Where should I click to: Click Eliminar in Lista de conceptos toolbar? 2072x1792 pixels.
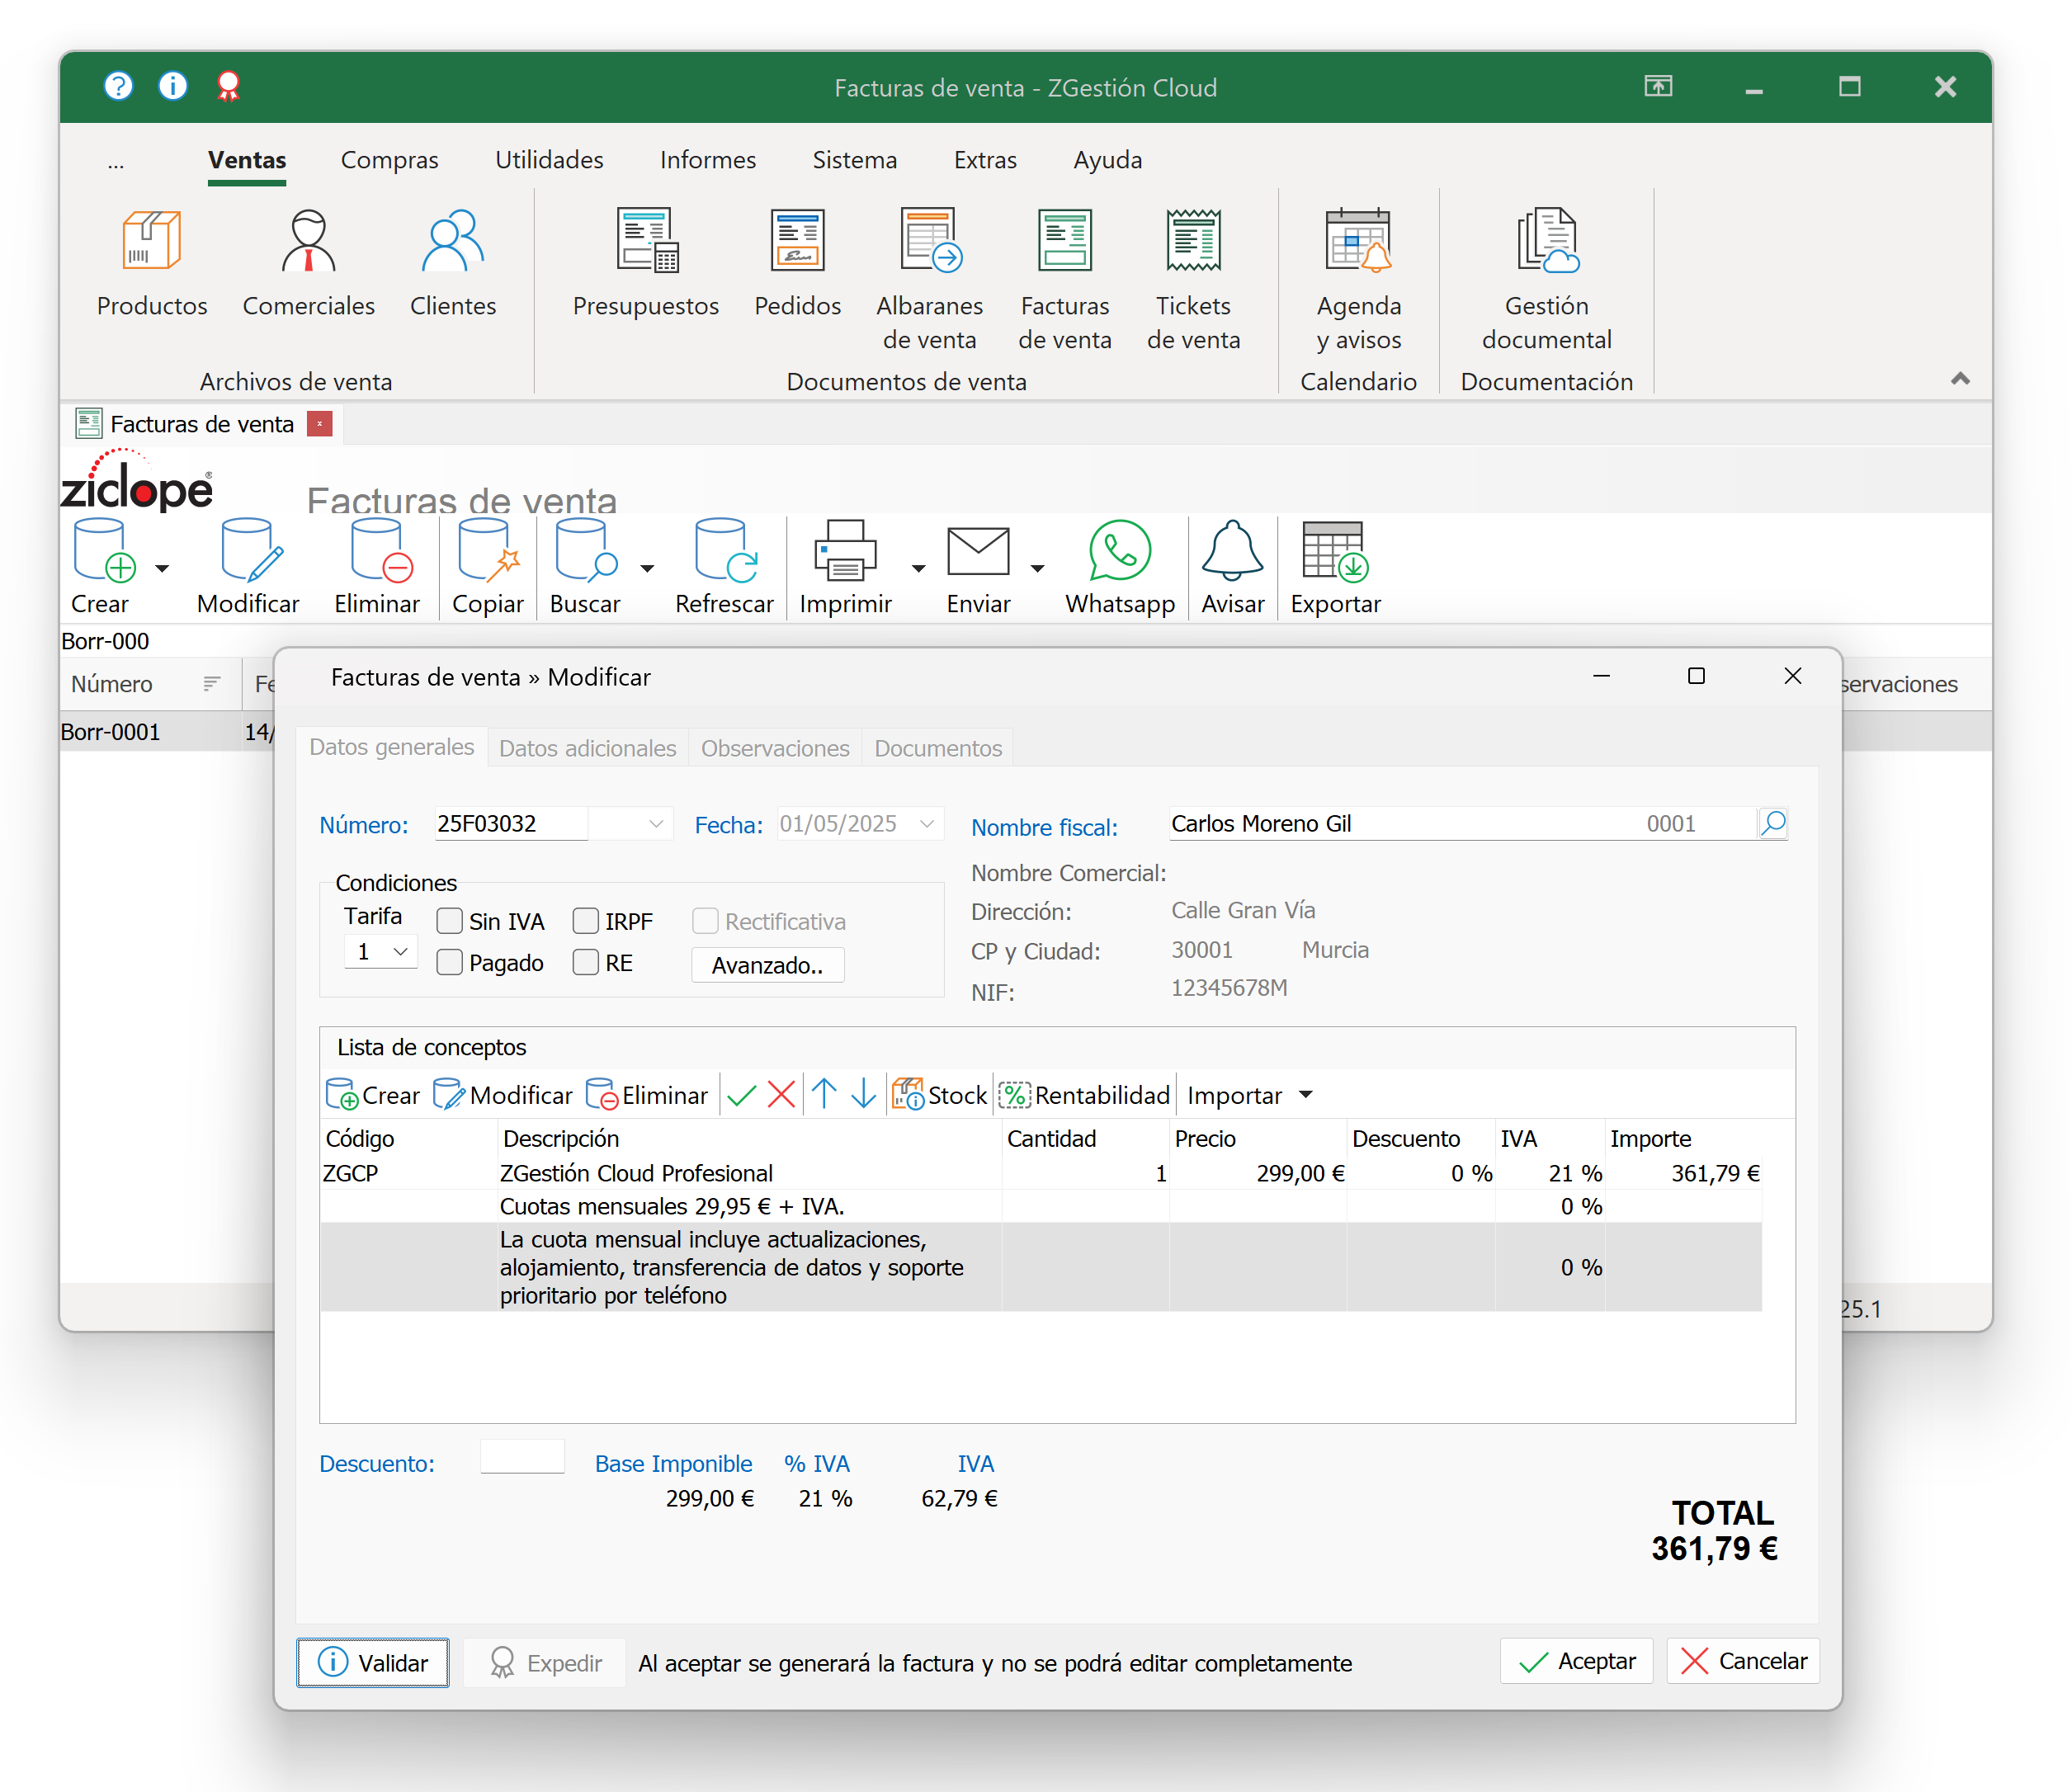(647, 1095)
